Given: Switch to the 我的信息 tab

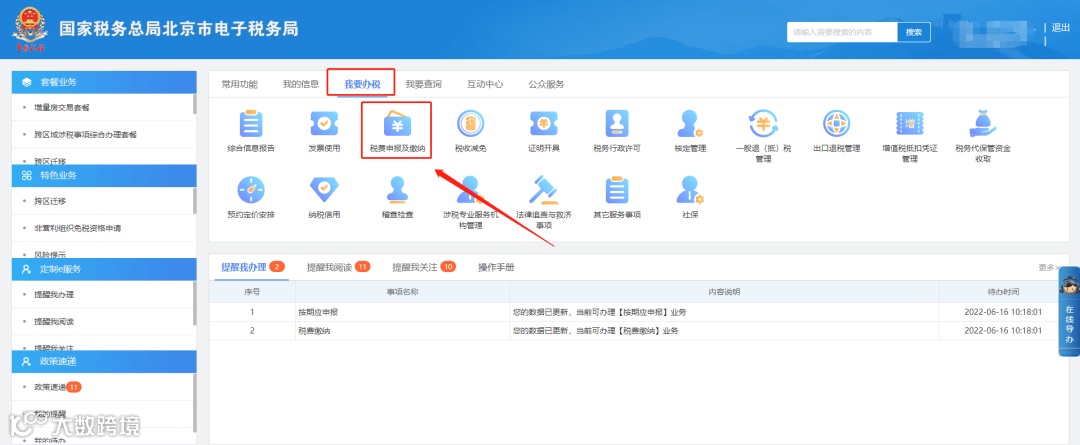Looking at the screenshot, I should tap(300, 84).
